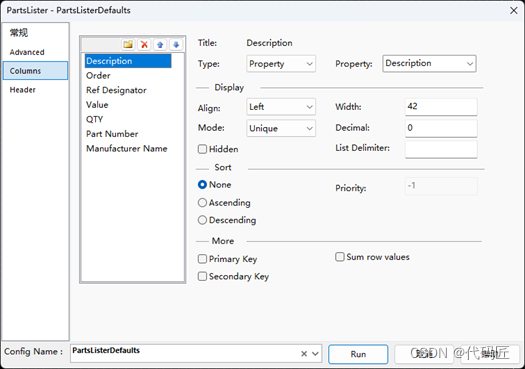This screenshot has width=525, height=369.
Task: Check Sum row values option
Action: click(x=340, y=257)
